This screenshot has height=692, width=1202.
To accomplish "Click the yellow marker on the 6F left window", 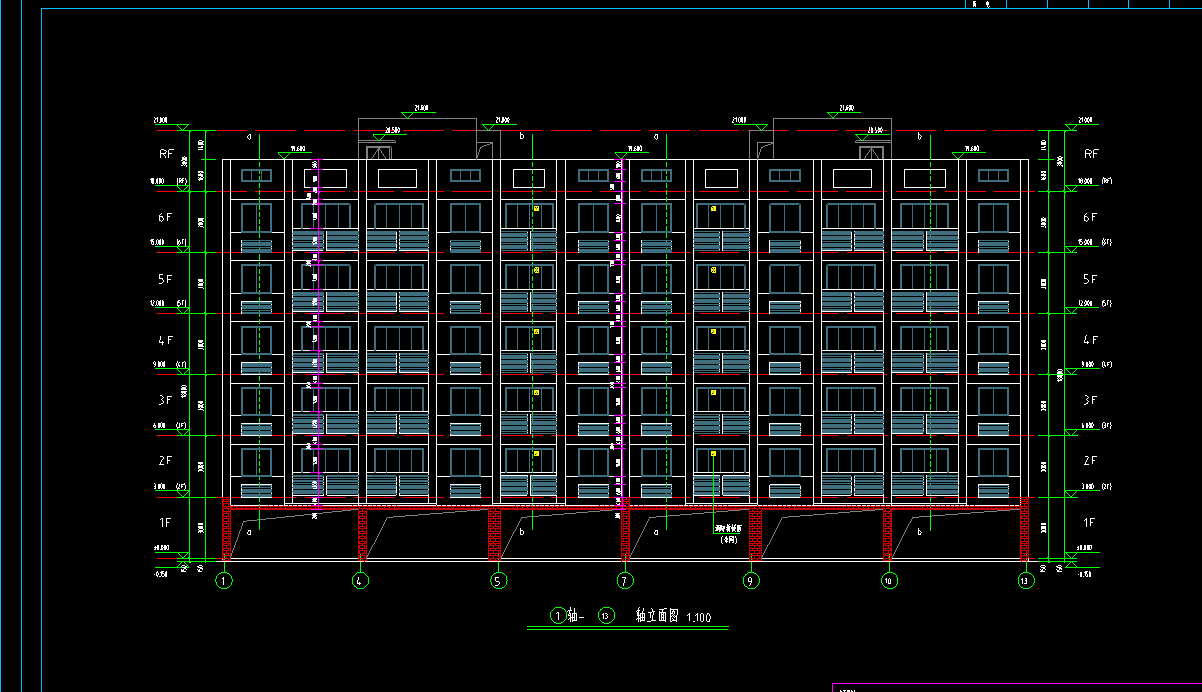I will click(x=536, y=209).
